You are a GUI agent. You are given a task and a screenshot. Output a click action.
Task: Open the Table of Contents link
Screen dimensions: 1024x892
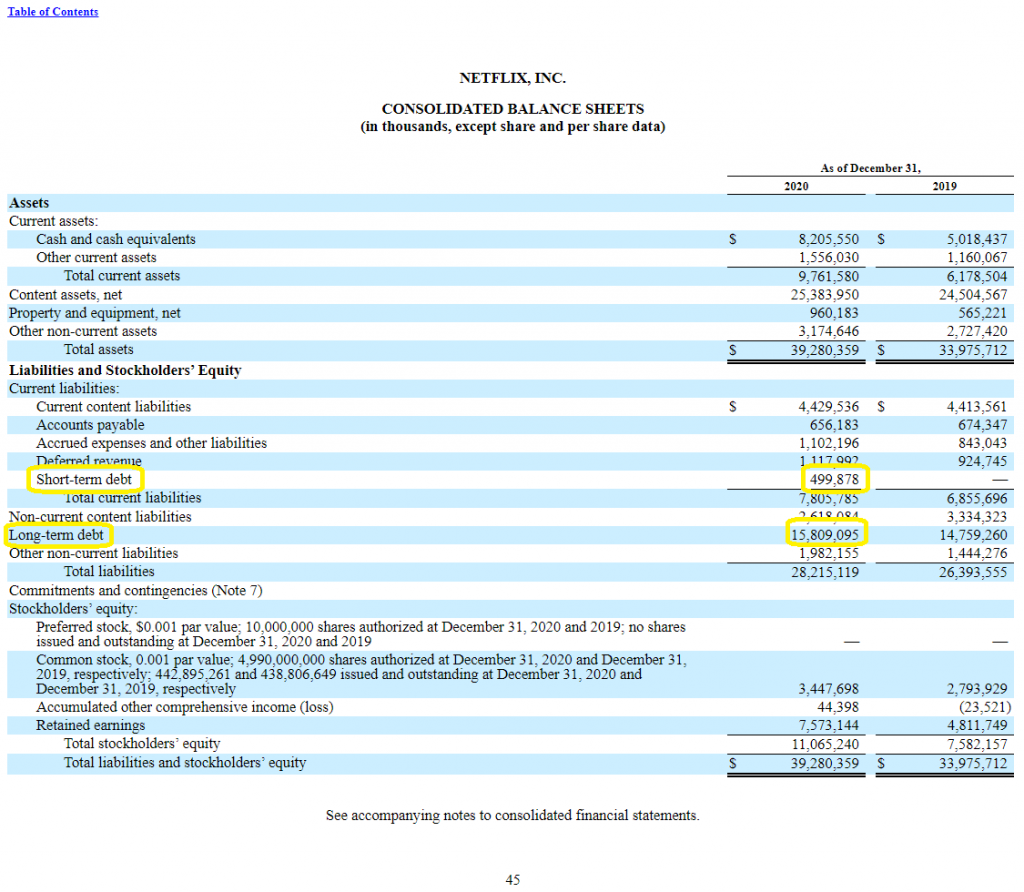(53, 12)
